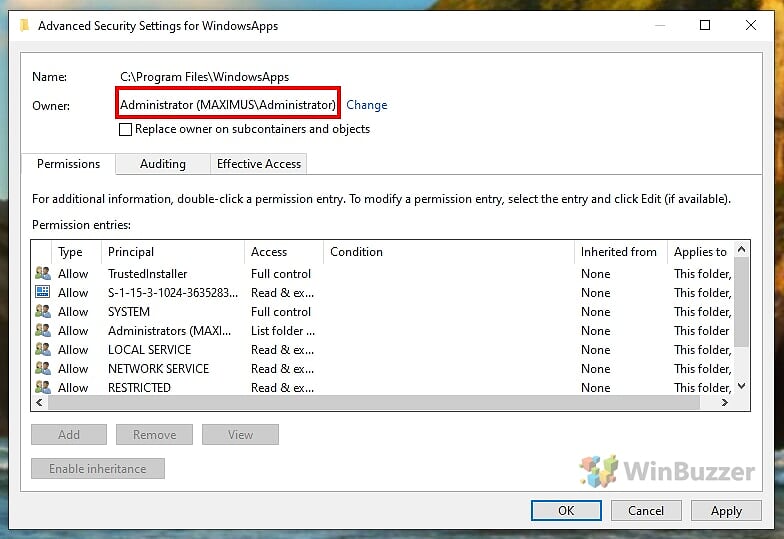Click the List folder ... access cell

[282, 331]
